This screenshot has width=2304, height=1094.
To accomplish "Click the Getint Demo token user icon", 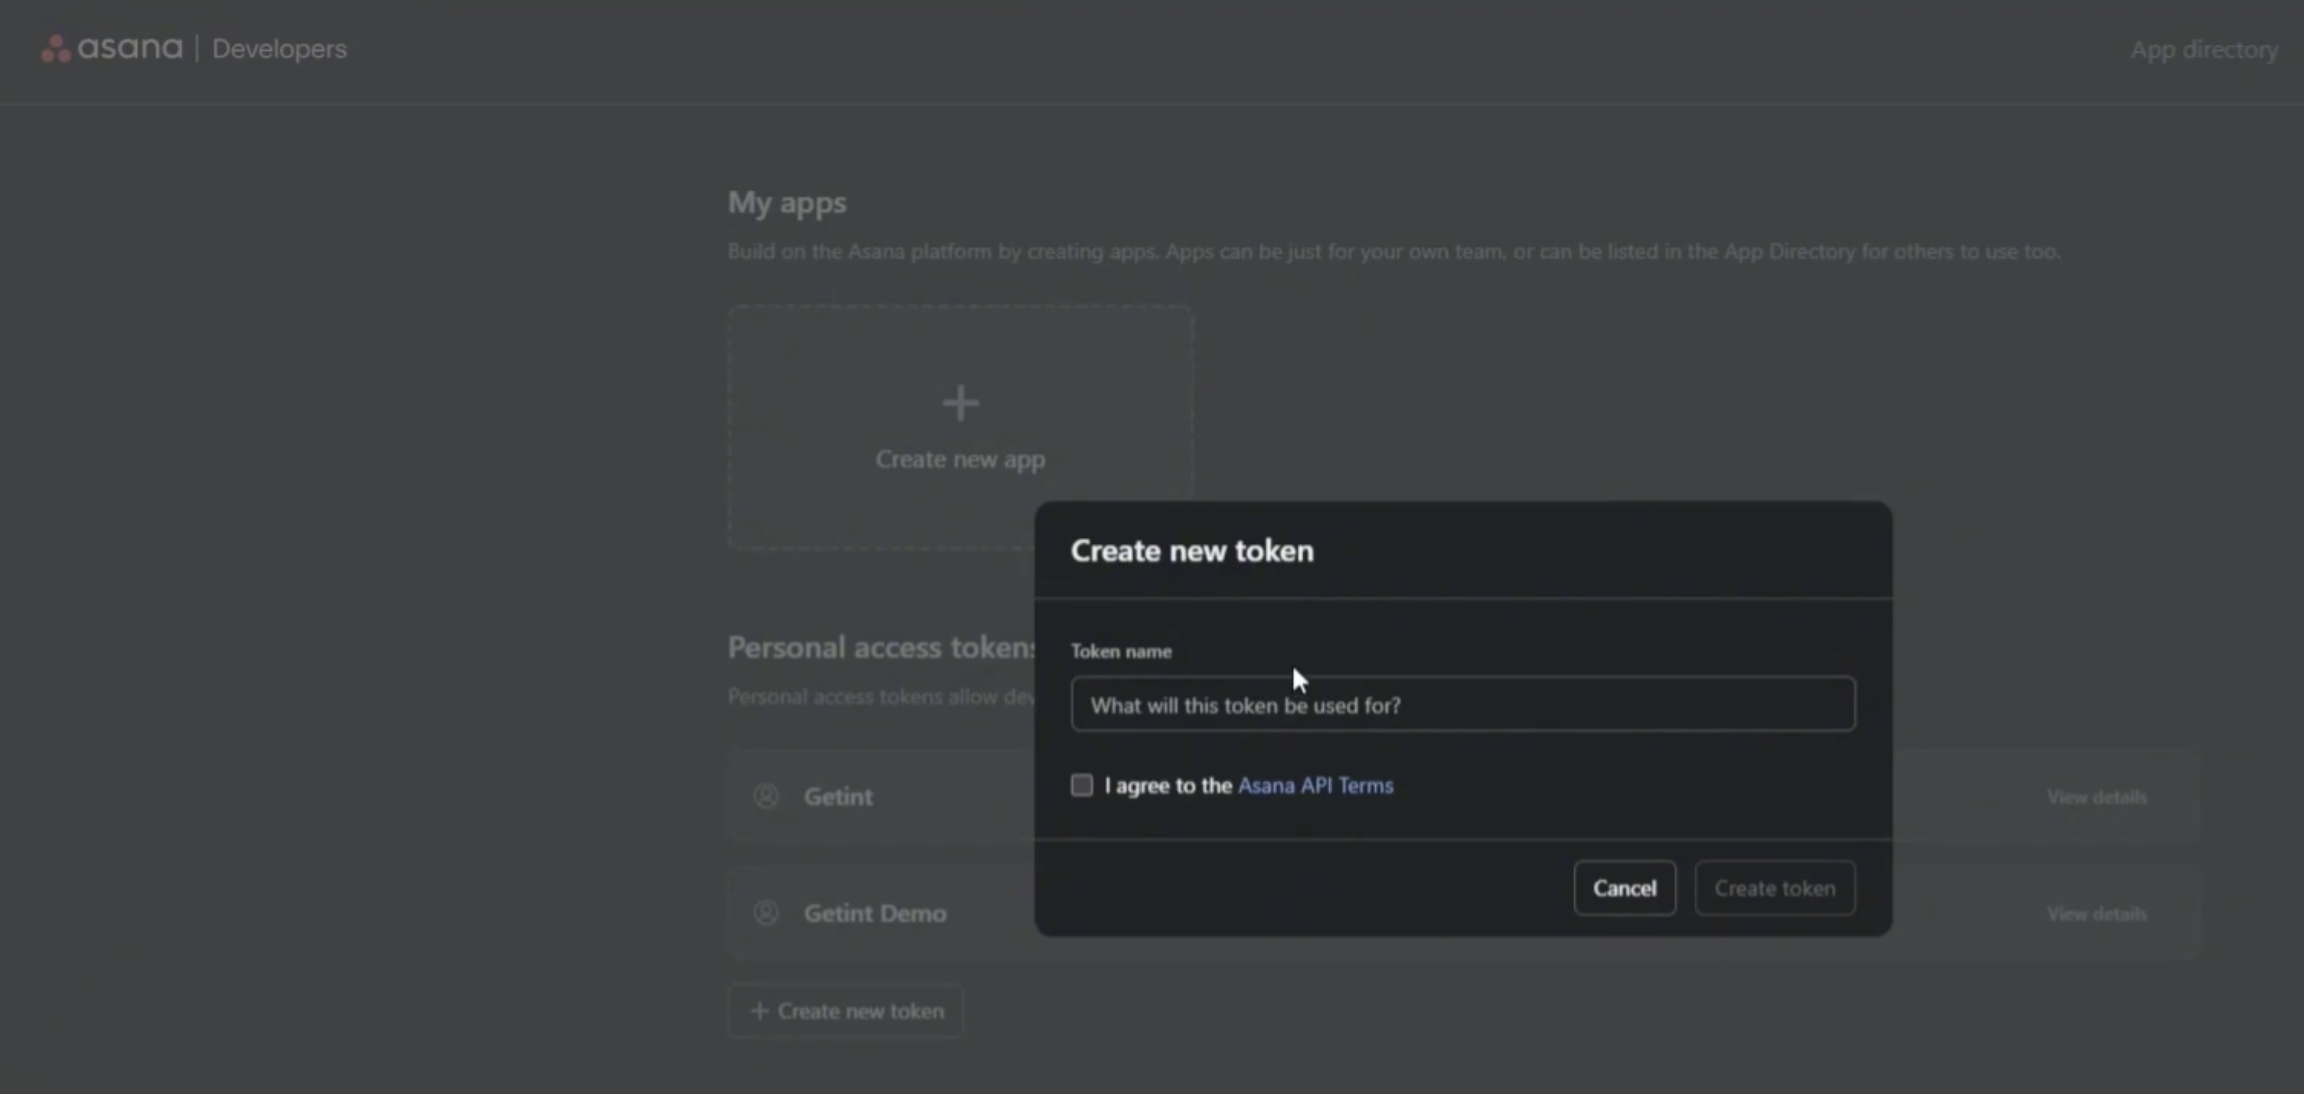I will [766, 913].
